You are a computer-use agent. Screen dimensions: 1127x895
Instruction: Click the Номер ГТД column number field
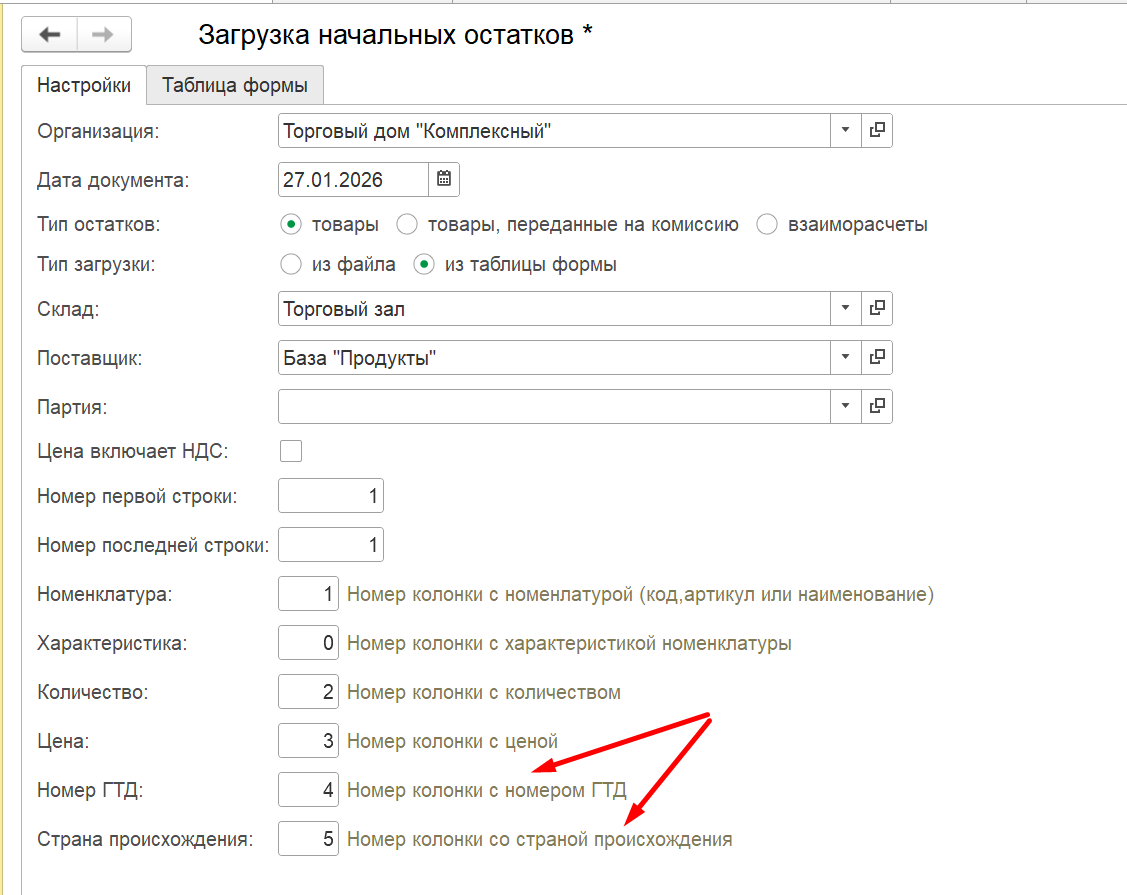click(x=308, y=789)
